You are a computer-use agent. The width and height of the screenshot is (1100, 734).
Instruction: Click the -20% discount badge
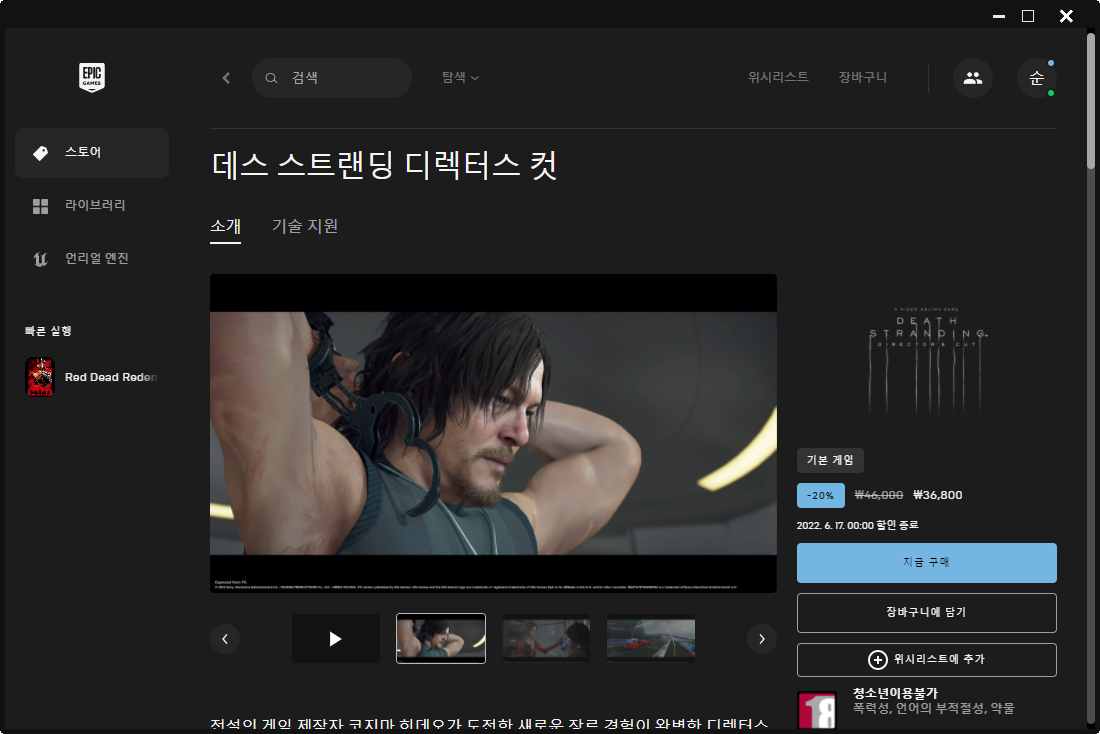point(820,495)
